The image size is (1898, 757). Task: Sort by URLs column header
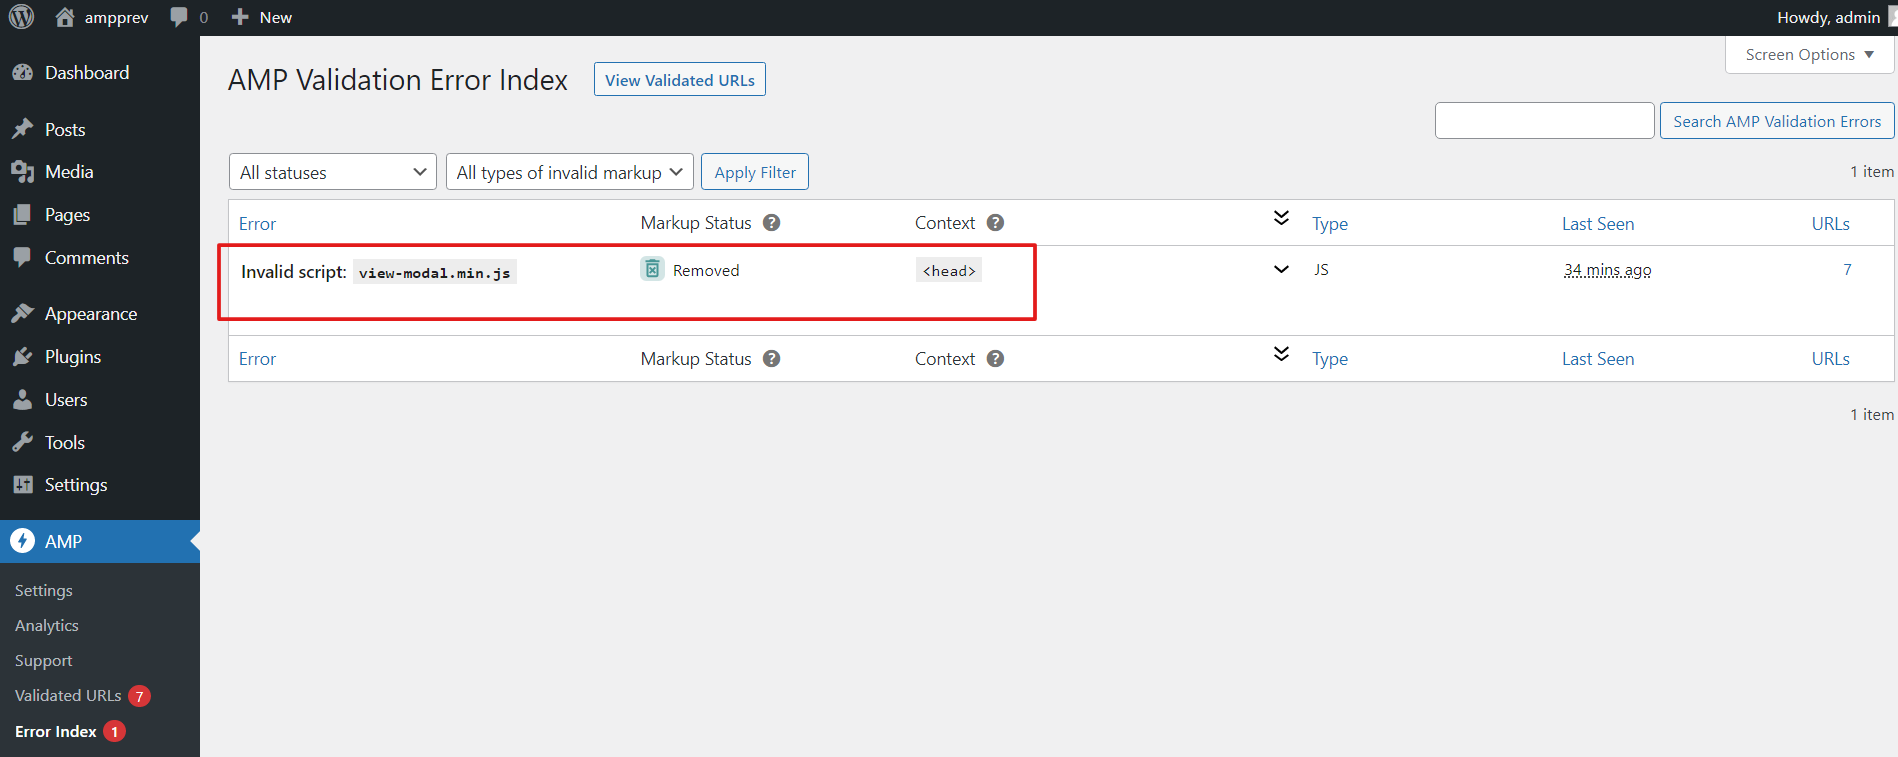1830,224
